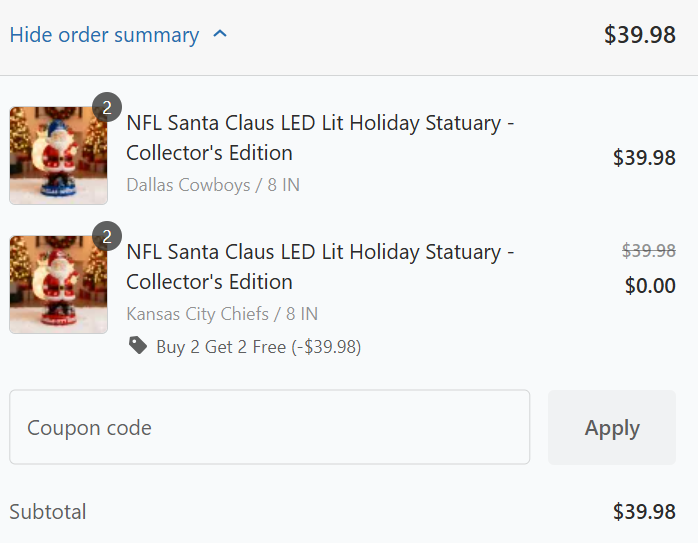Click the Kansas City Chiefs / 8 IN variant text
Image resolution: width=698 pixels, height=543 pixels.
pyautogui.click(x=226, y=314)
